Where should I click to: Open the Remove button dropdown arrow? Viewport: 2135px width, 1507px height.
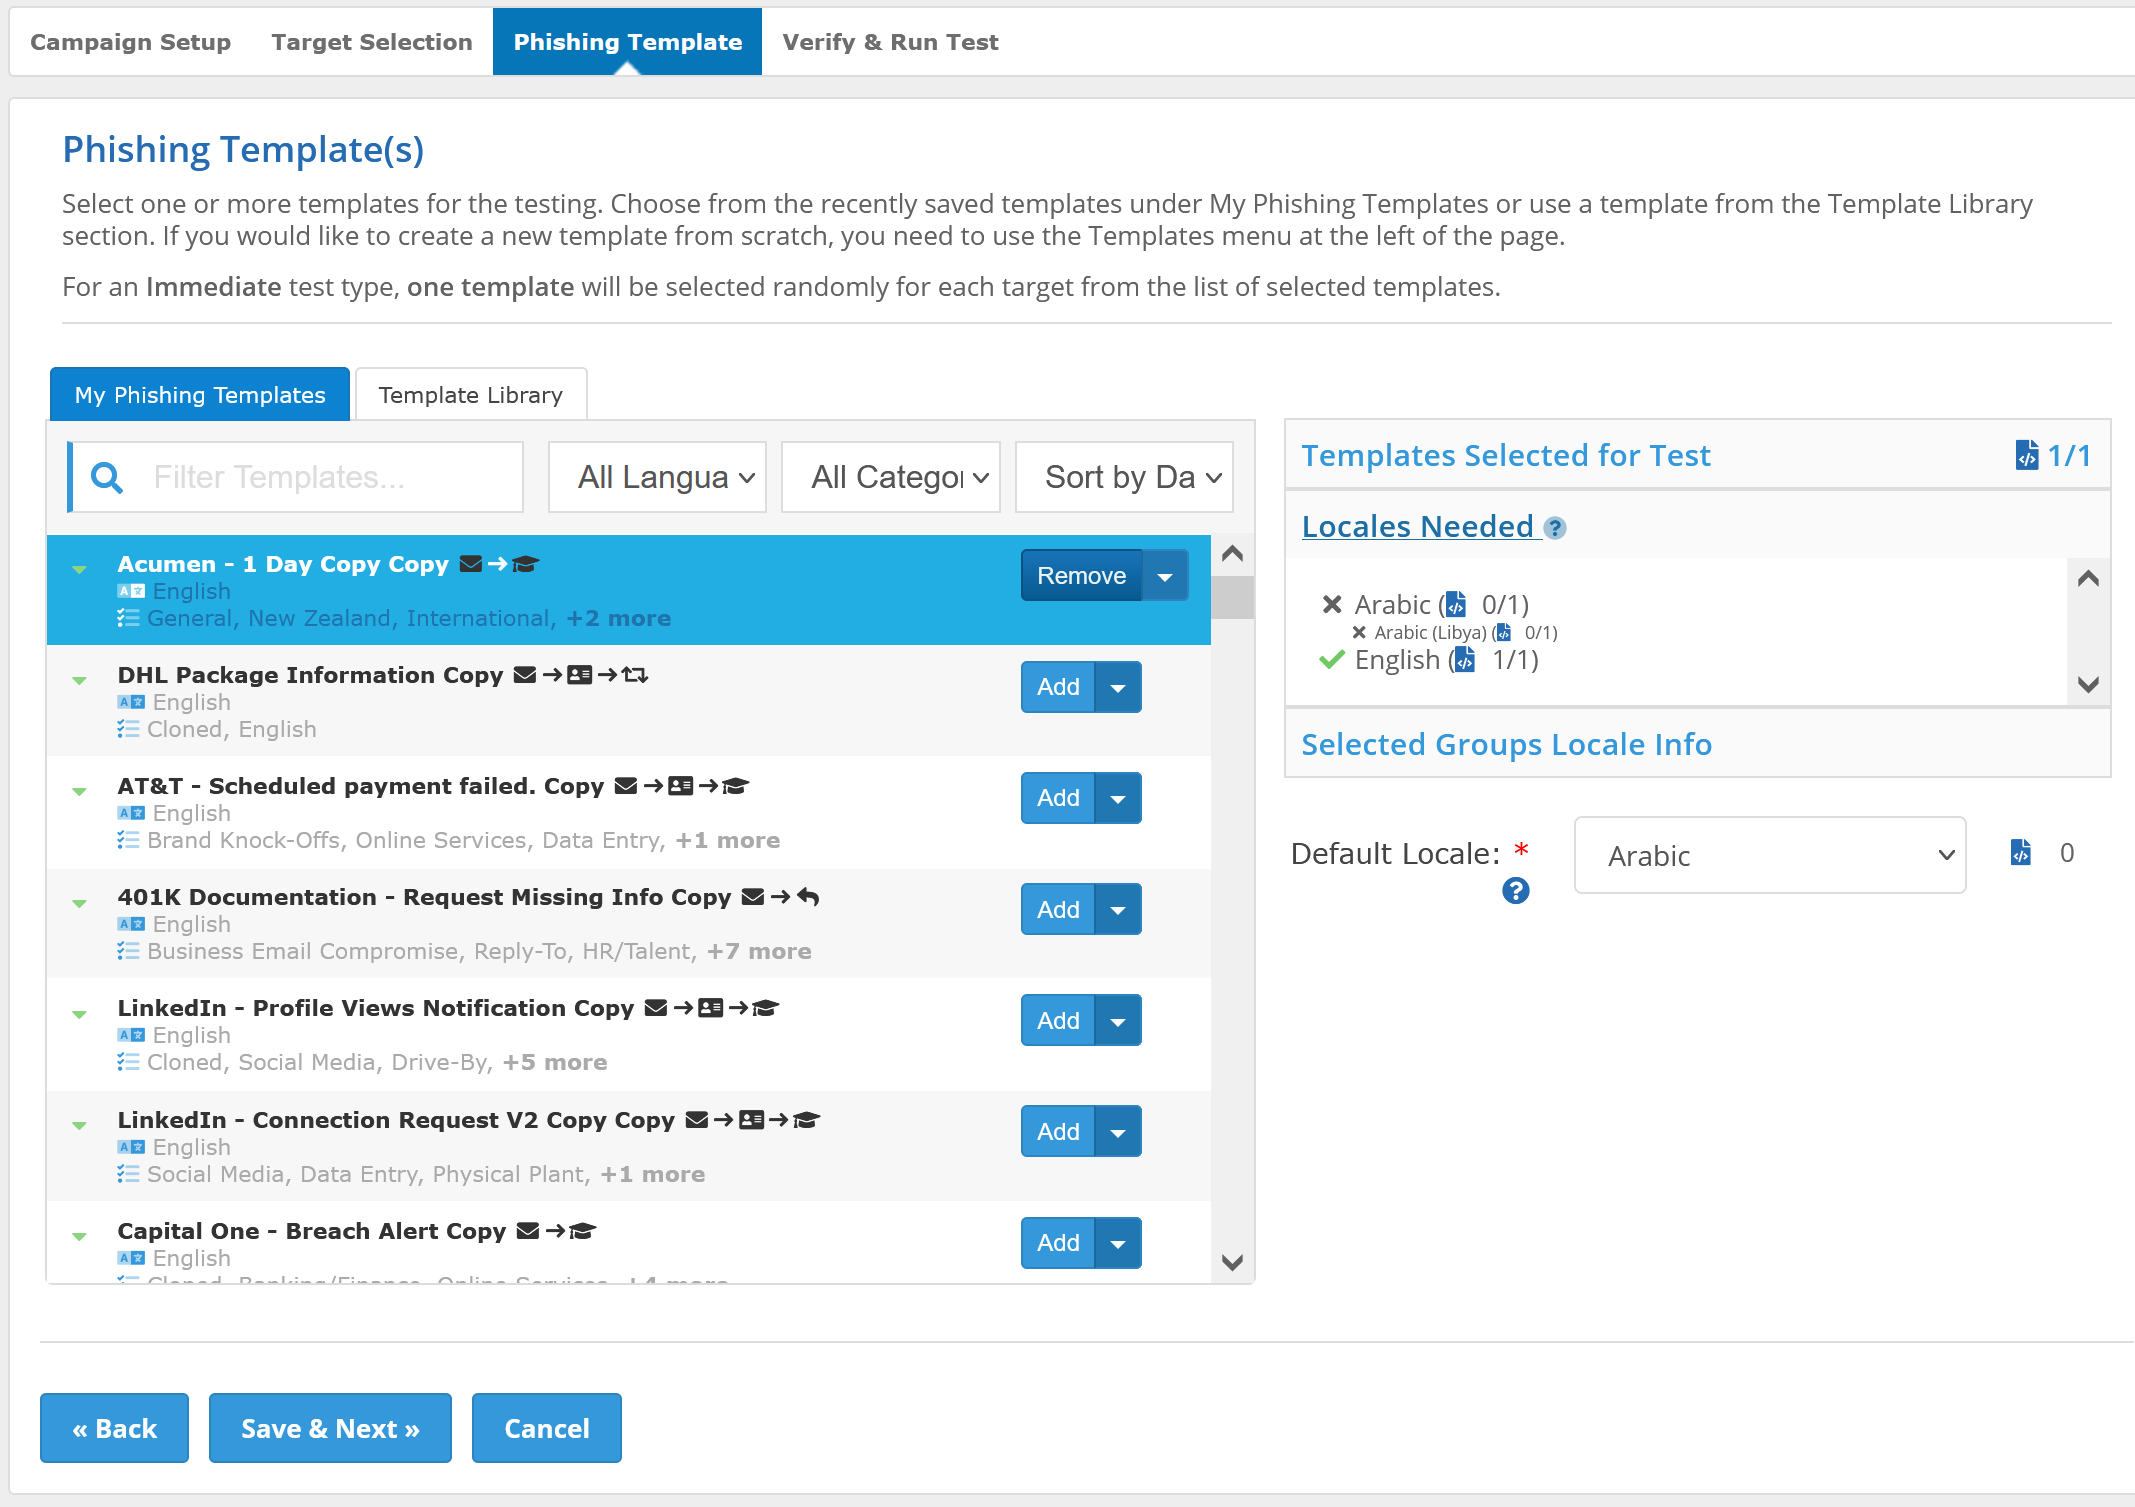click(1165, 576)
